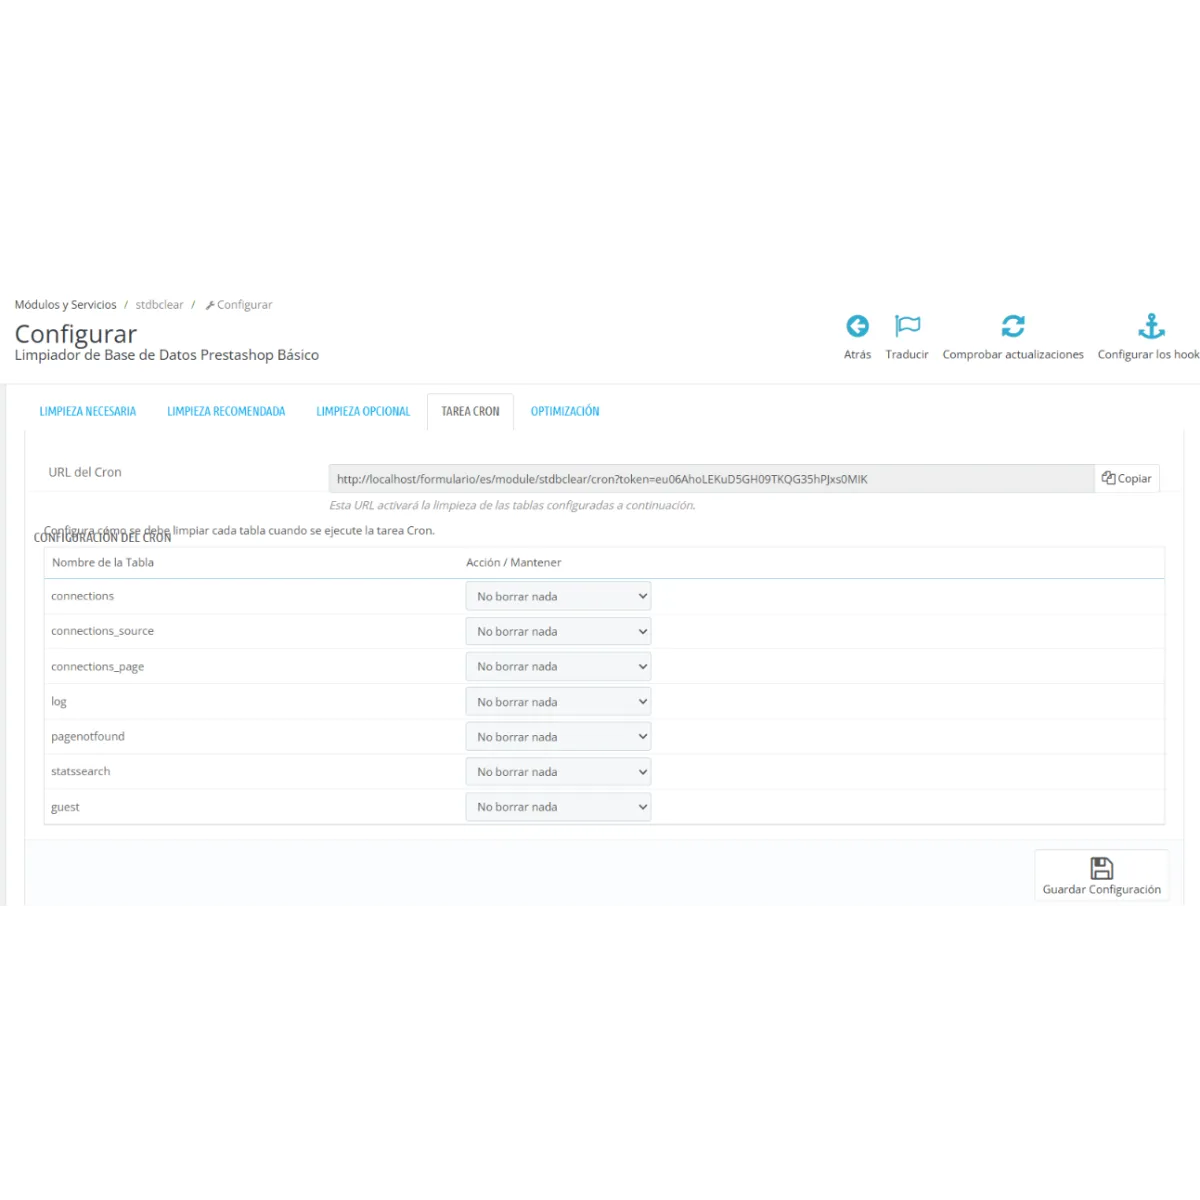
Task: Open the action dropdown for connections_source
Action: coord(558,631)
